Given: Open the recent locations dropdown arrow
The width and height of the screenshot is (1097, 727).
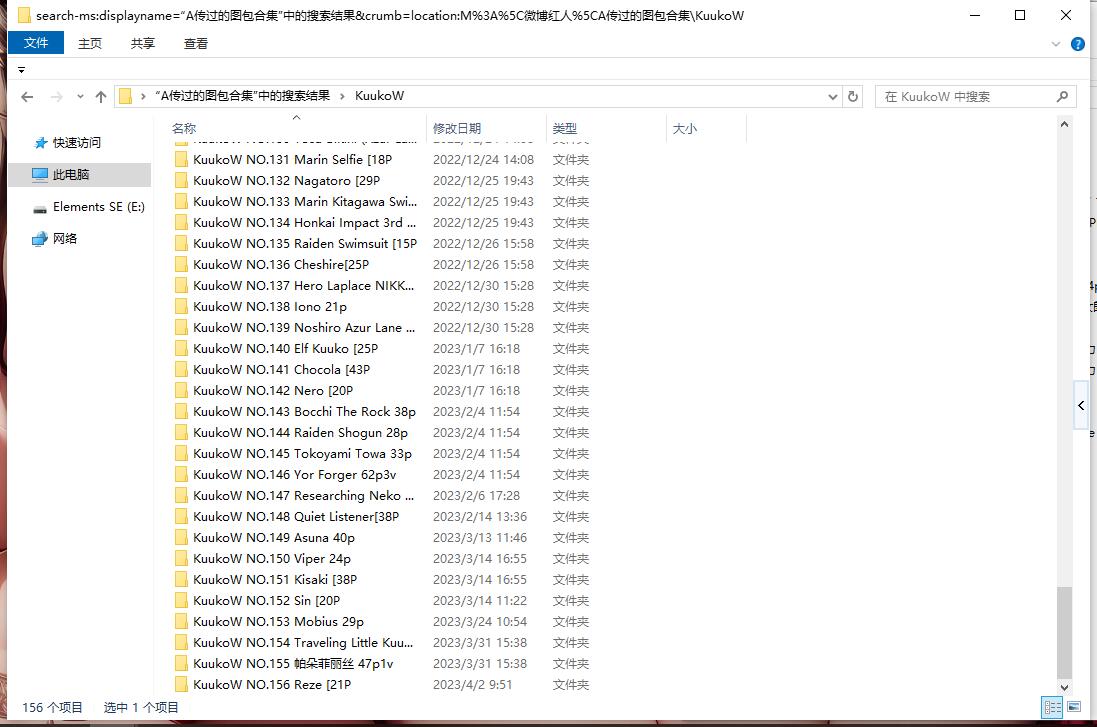Looking at the screenshot, I should coord(80,97).
